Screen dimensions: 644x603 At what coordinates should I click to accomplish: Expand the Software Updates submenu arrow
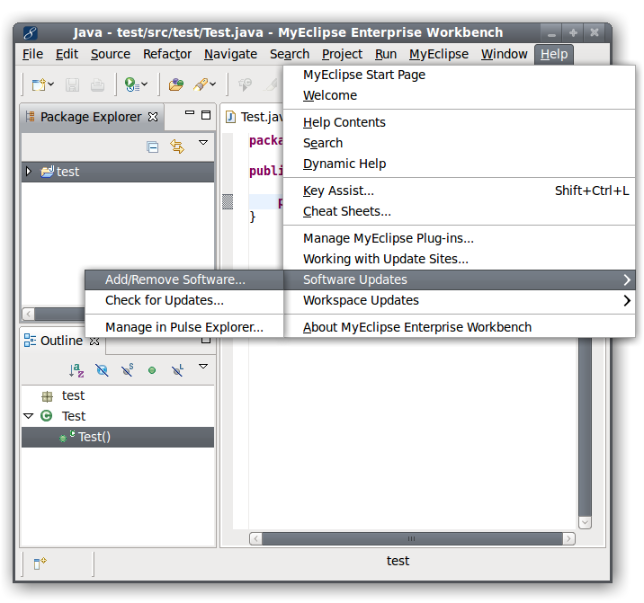coord(626,280)
